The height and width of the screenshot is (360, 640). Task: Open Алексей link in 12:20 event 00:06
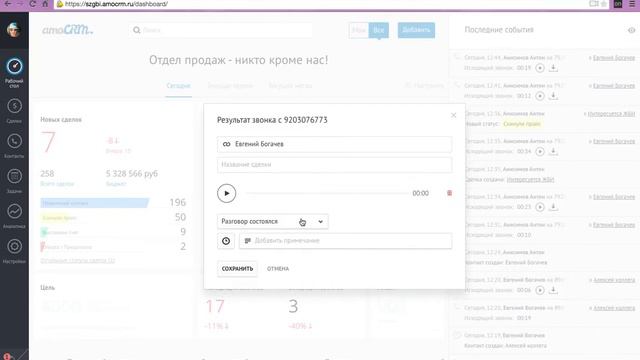click(614, 280)
